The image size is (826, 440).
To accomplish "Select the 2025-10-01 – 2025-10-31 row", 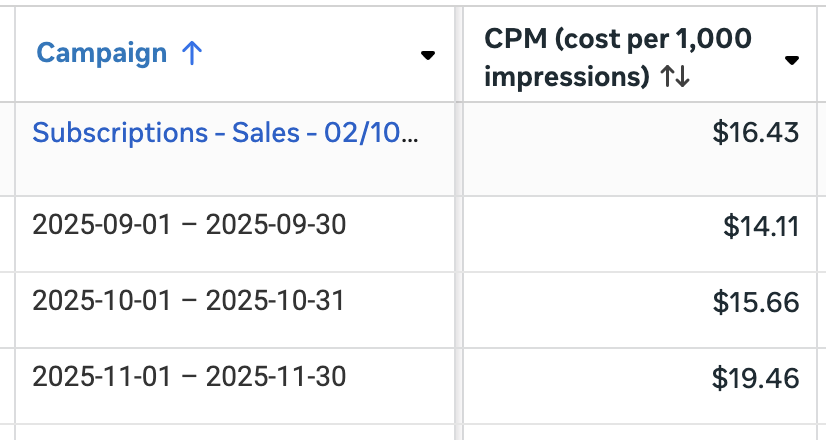I will coord(189,300).
